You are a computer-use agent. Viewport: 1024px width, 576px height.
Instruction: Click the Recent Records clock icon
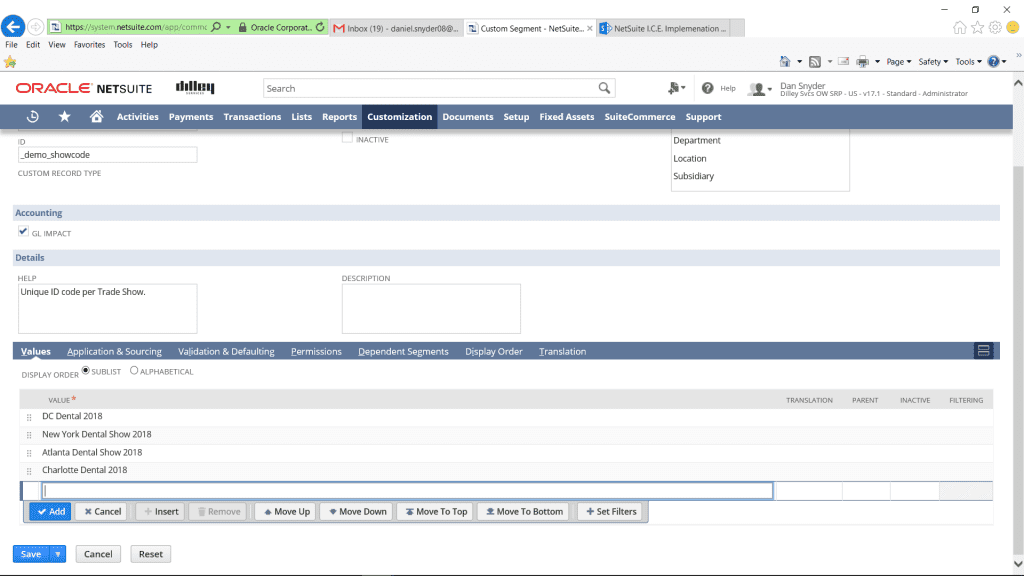[32, 117]
